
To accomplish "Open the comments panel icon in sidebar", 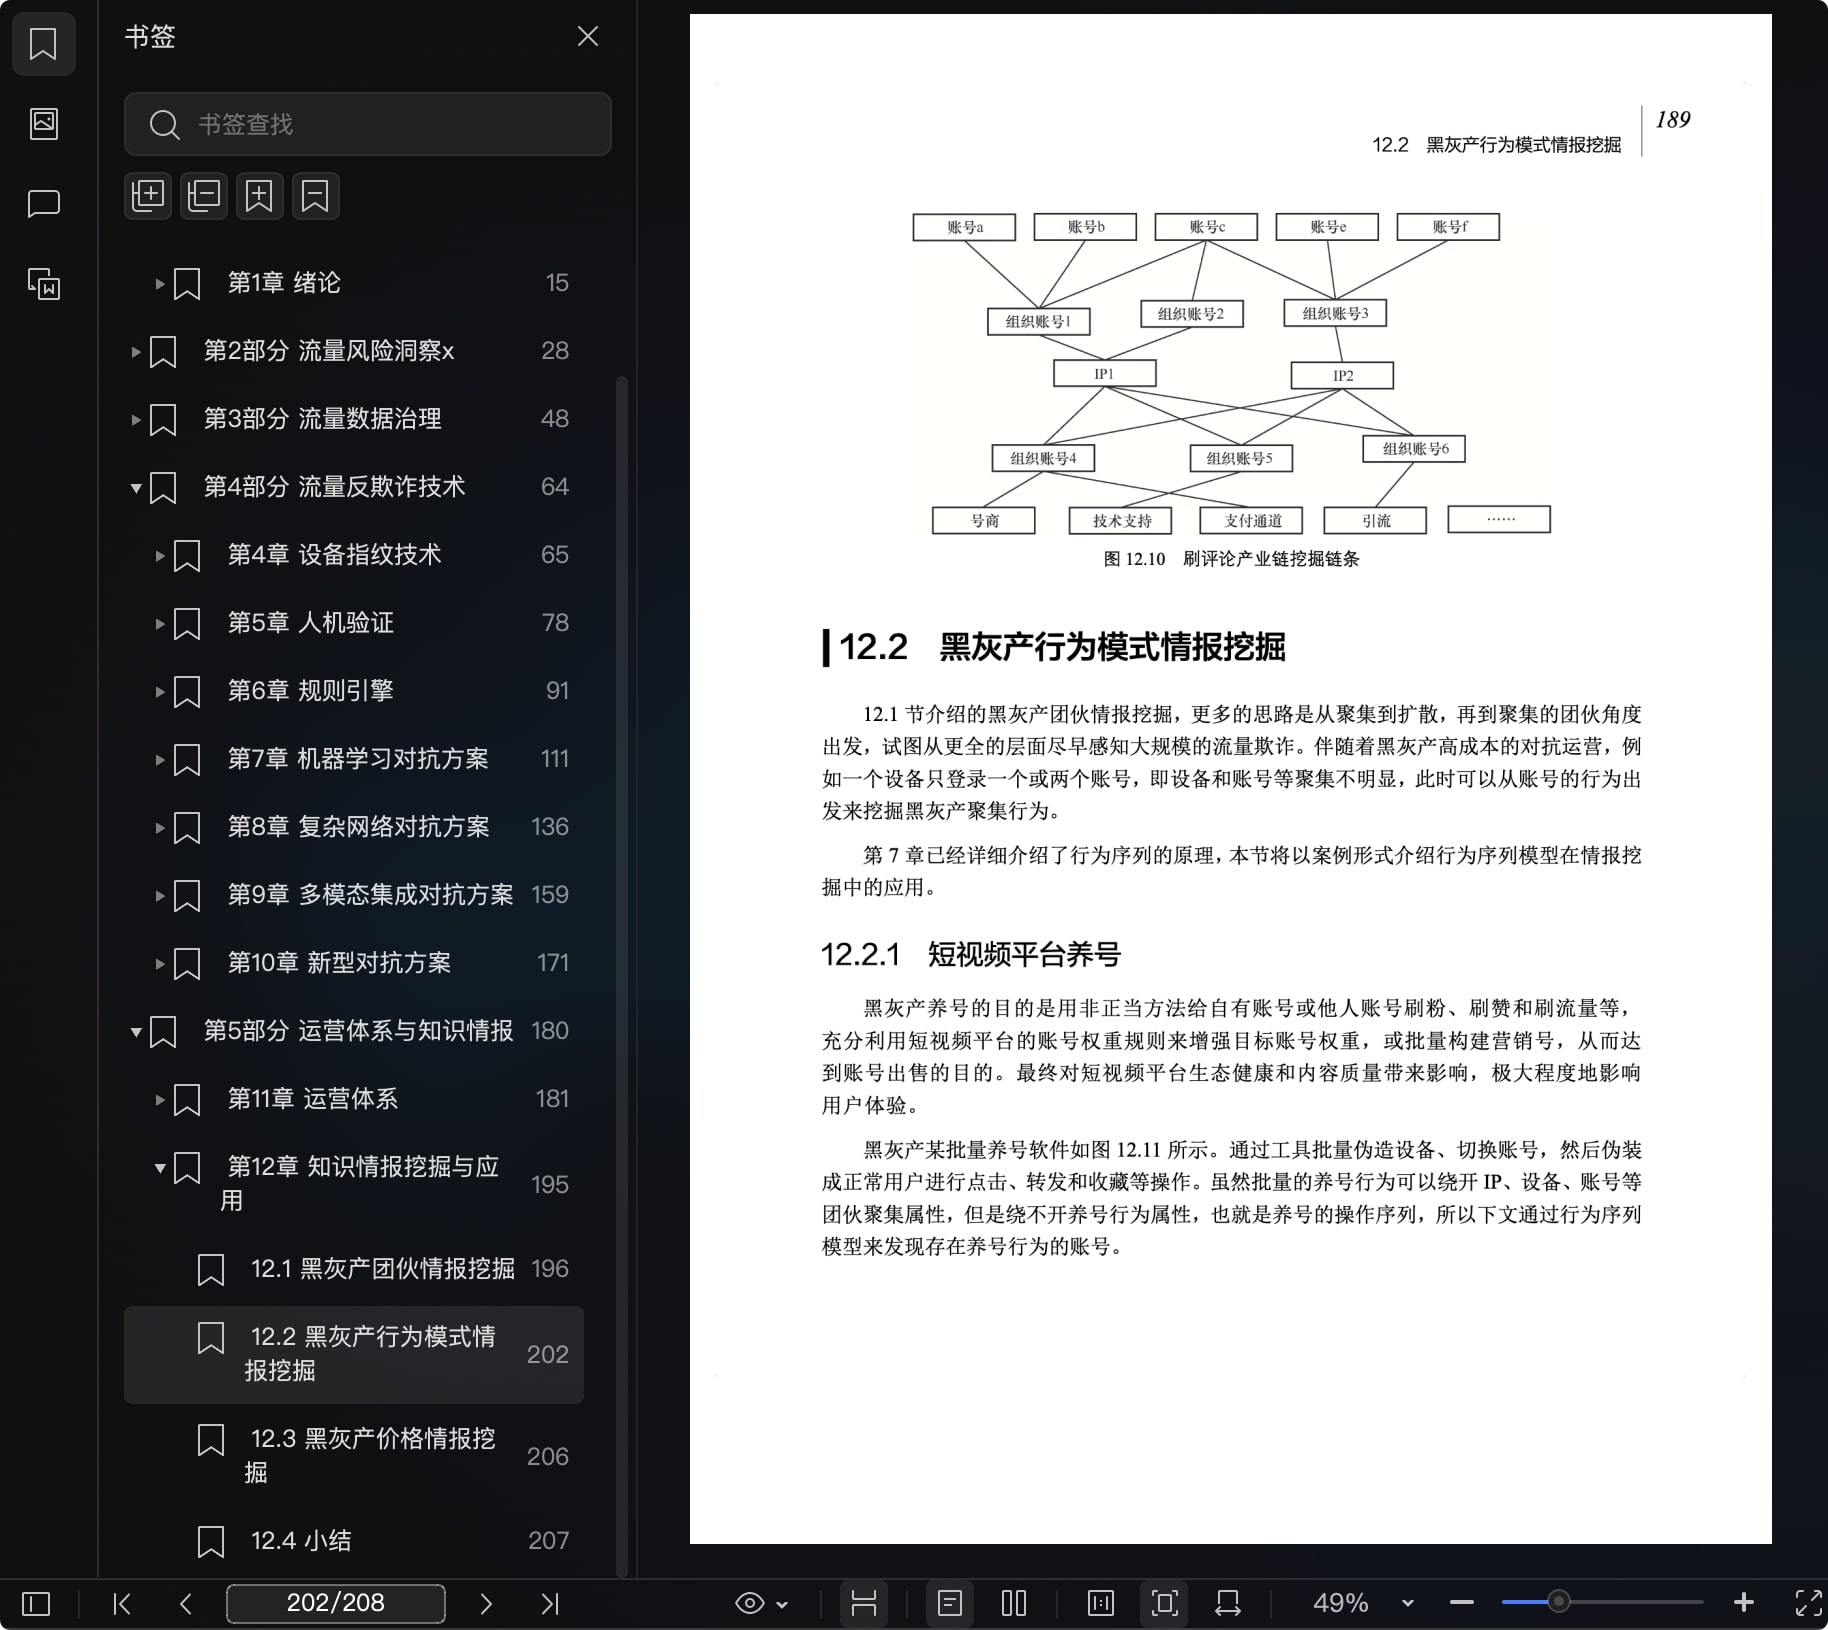I will click(43, 204).
